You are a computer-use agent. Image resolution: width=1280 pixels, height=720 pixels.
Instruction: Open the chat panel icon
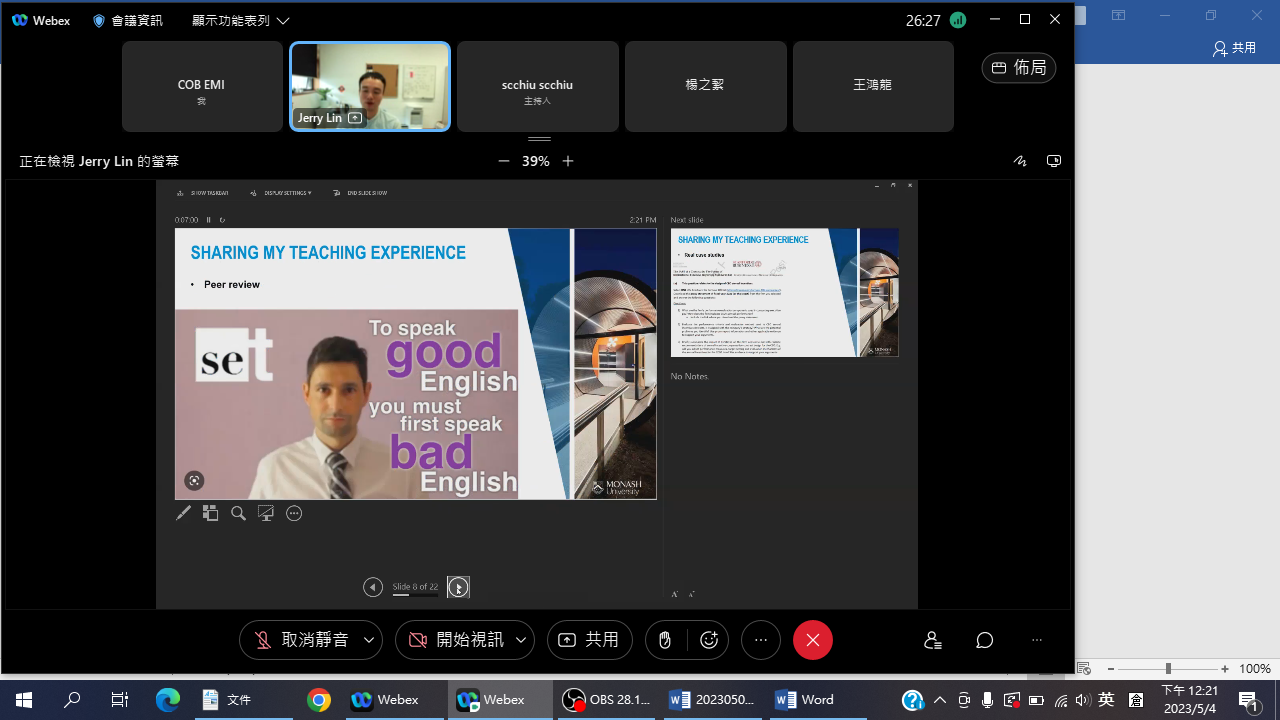(984, 640)
